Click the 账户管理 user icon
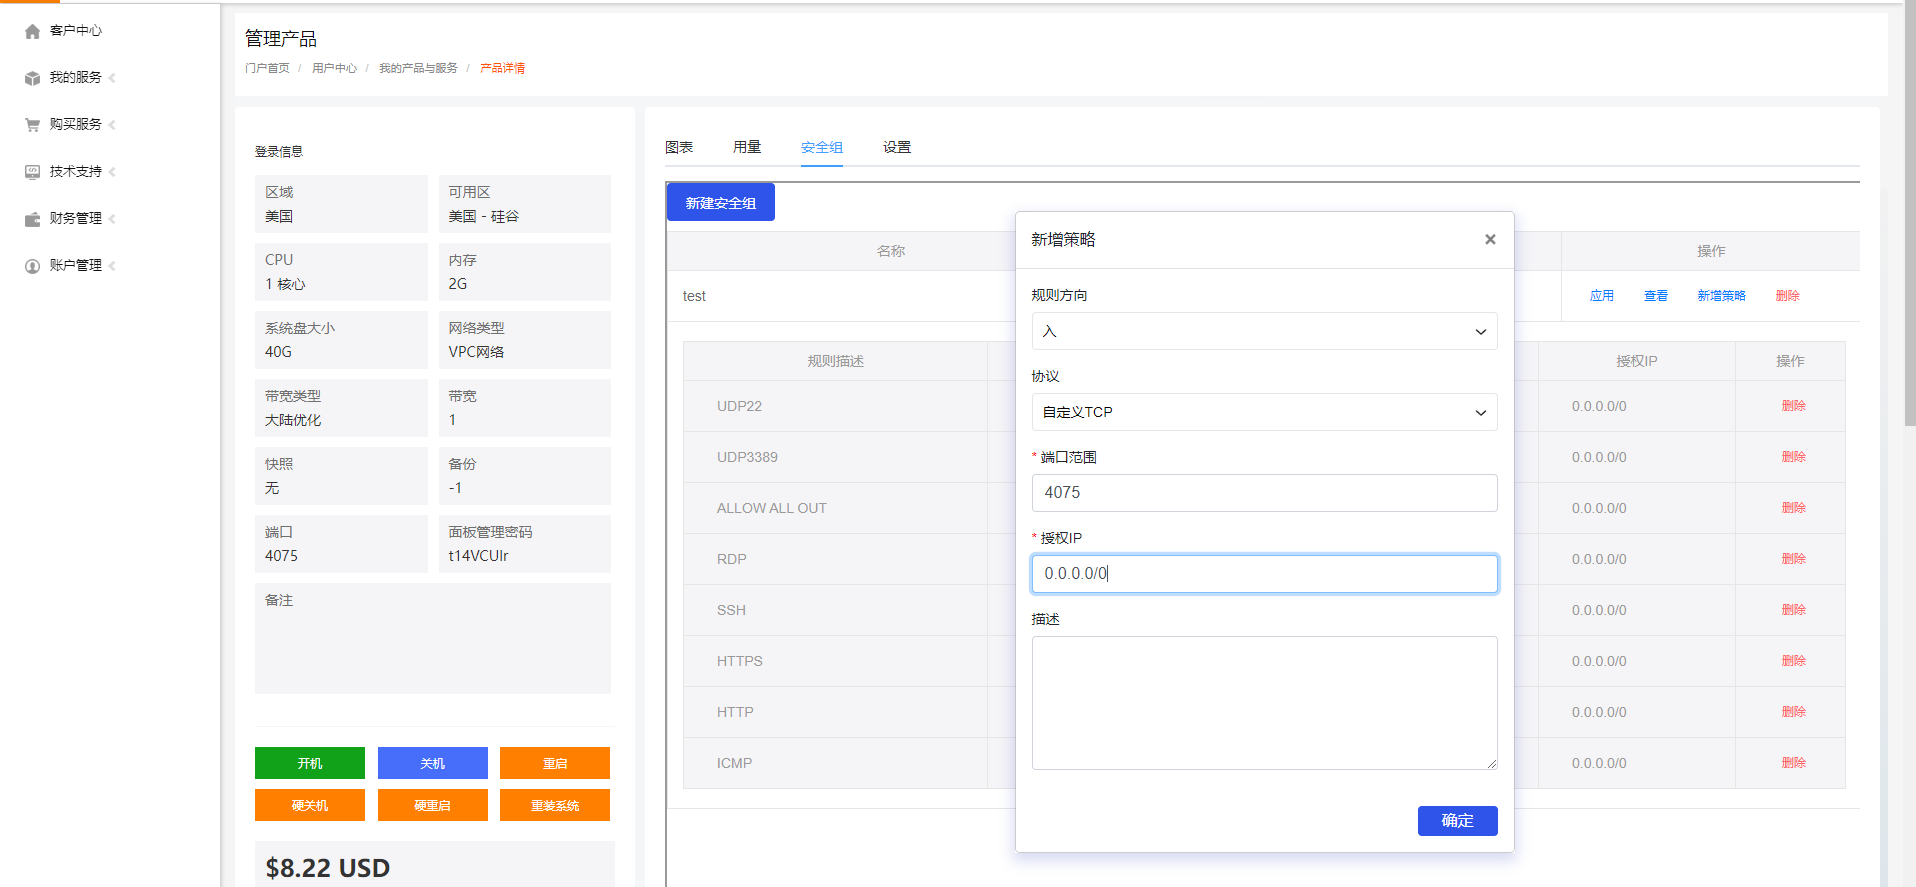The width and height of the screenshot is (1916, 887). click(32, 266)
